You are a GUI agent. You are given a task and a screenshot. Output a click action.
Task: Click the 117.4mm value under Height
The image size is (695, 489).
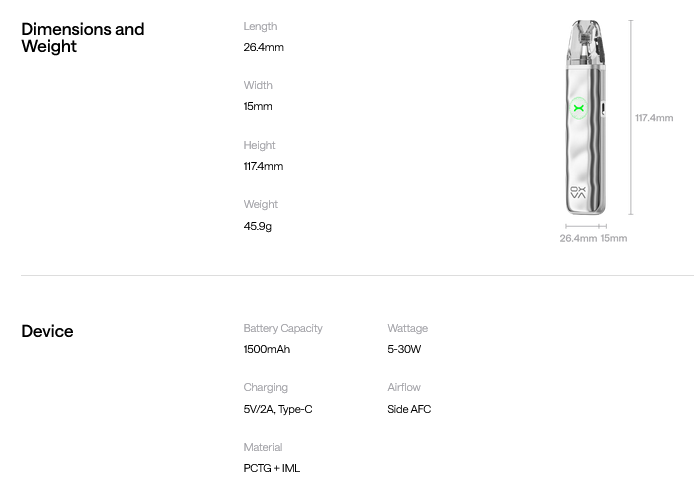(263, 166)
